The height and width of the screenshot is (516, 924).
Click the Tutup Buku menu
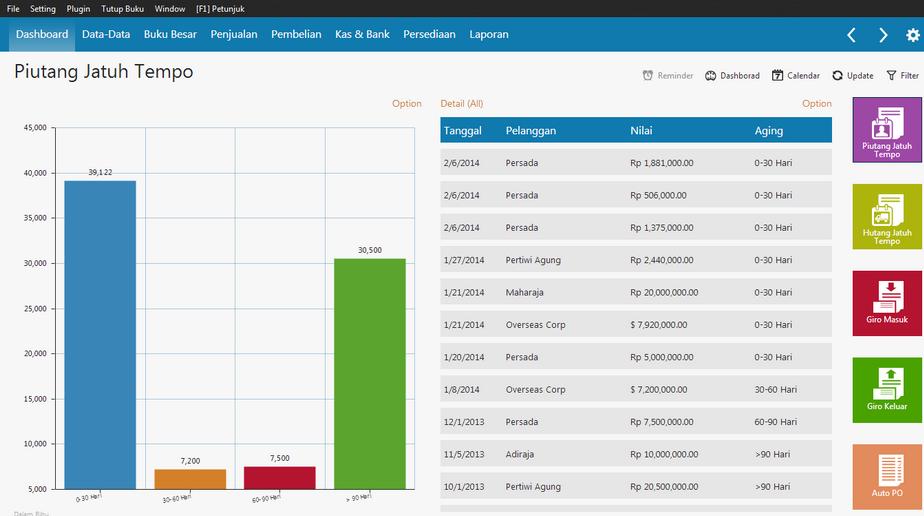pyautogui.click(x=122, y=9)
